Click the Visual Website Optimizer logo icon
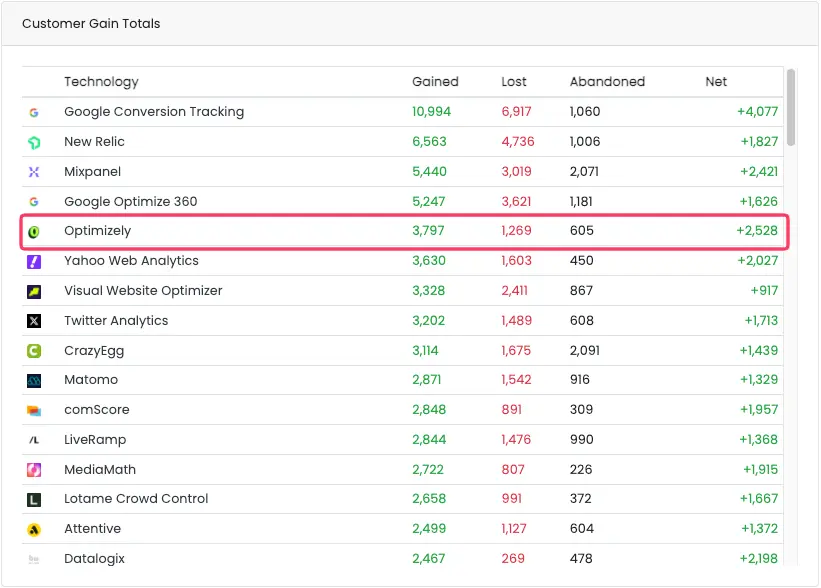The image size is (821, 588). click(x=34, y=291)
